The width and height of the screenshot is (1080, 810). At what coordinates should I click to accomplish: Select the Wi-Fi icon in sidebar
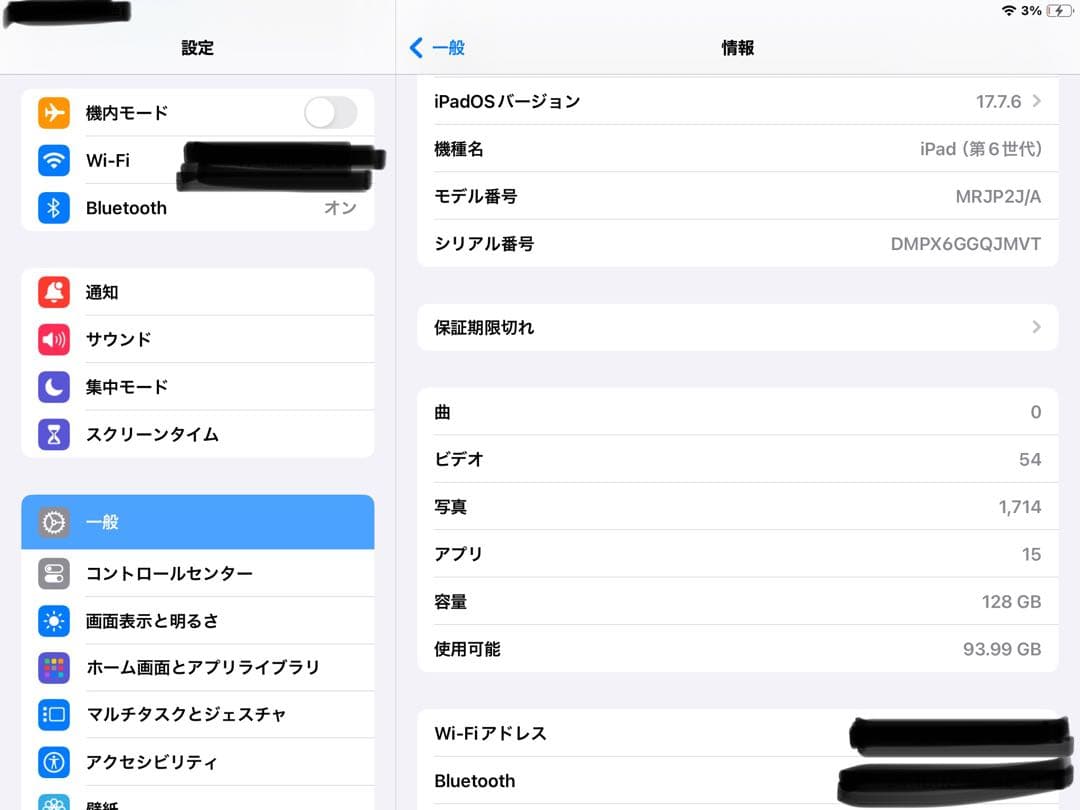pyautogui.click(x=54, y=160)
